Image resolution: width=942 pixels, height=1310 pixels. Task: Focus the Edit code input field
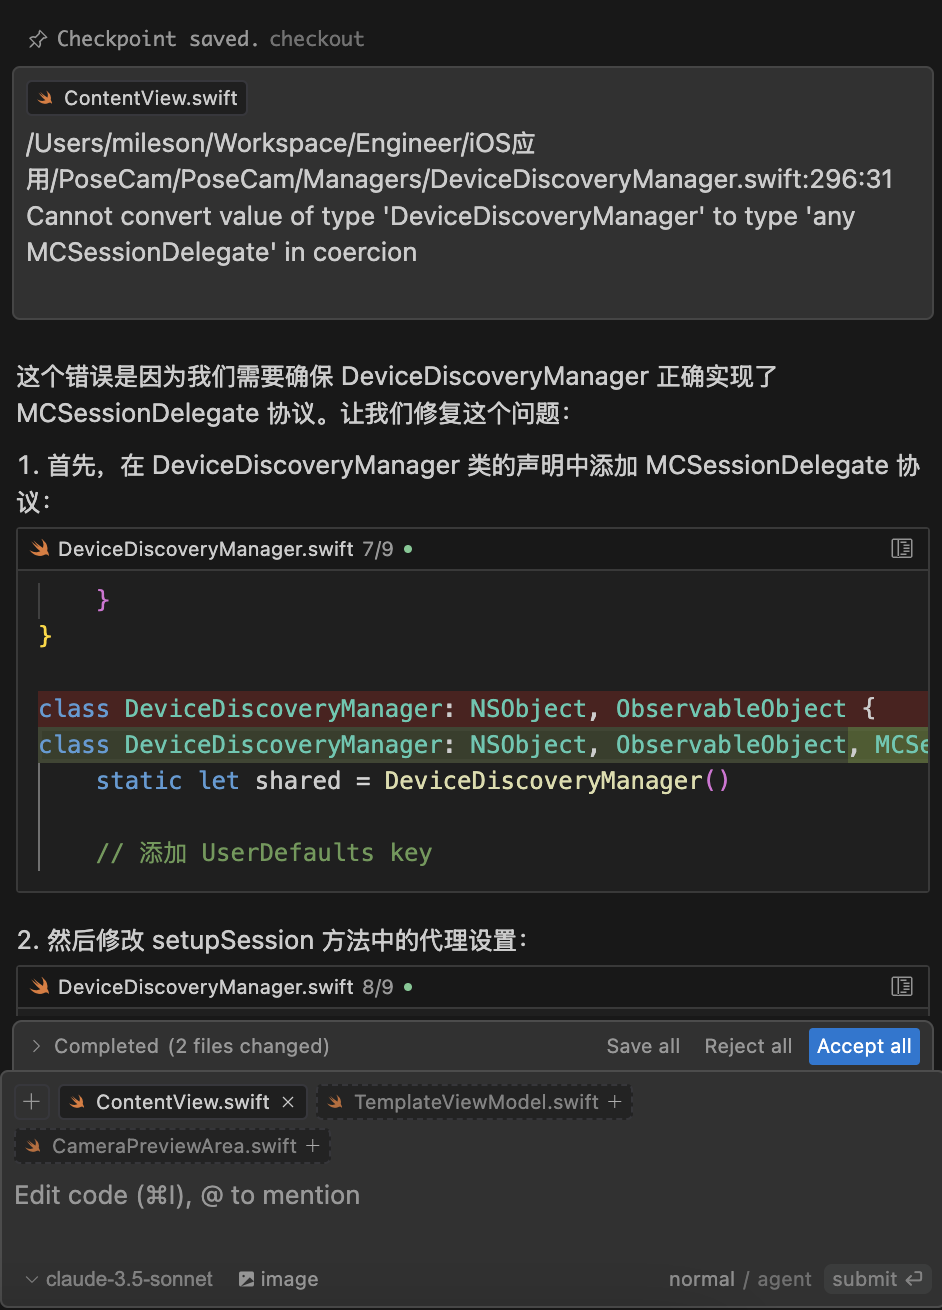tap(470, 1196)
